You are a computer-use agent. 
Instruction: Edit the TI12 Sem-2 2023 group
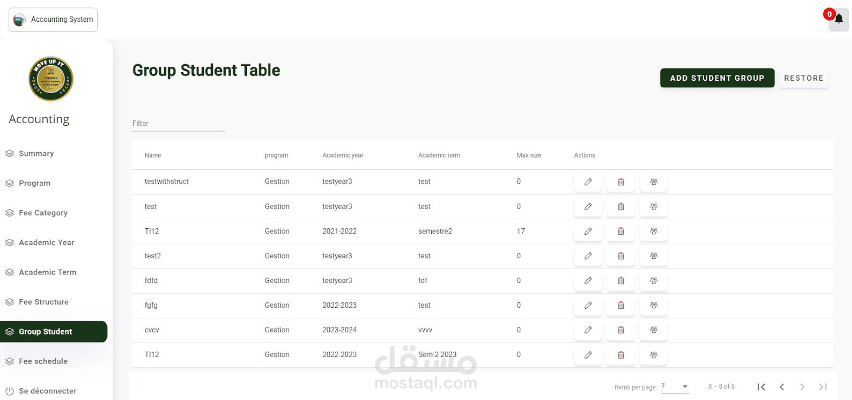click(x=588, y=355)
